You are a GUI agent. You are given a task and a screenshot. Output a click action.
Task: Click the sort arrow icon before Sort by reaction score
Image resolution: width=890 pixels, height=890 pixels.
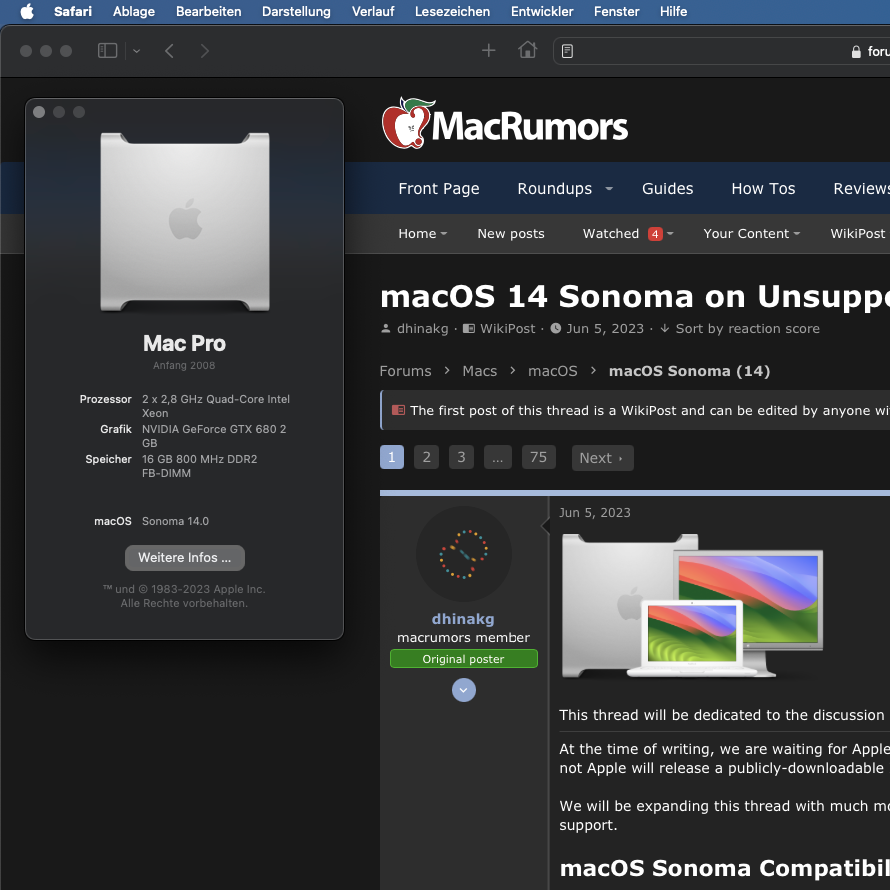pyautogui.click(x=665, y=329)
